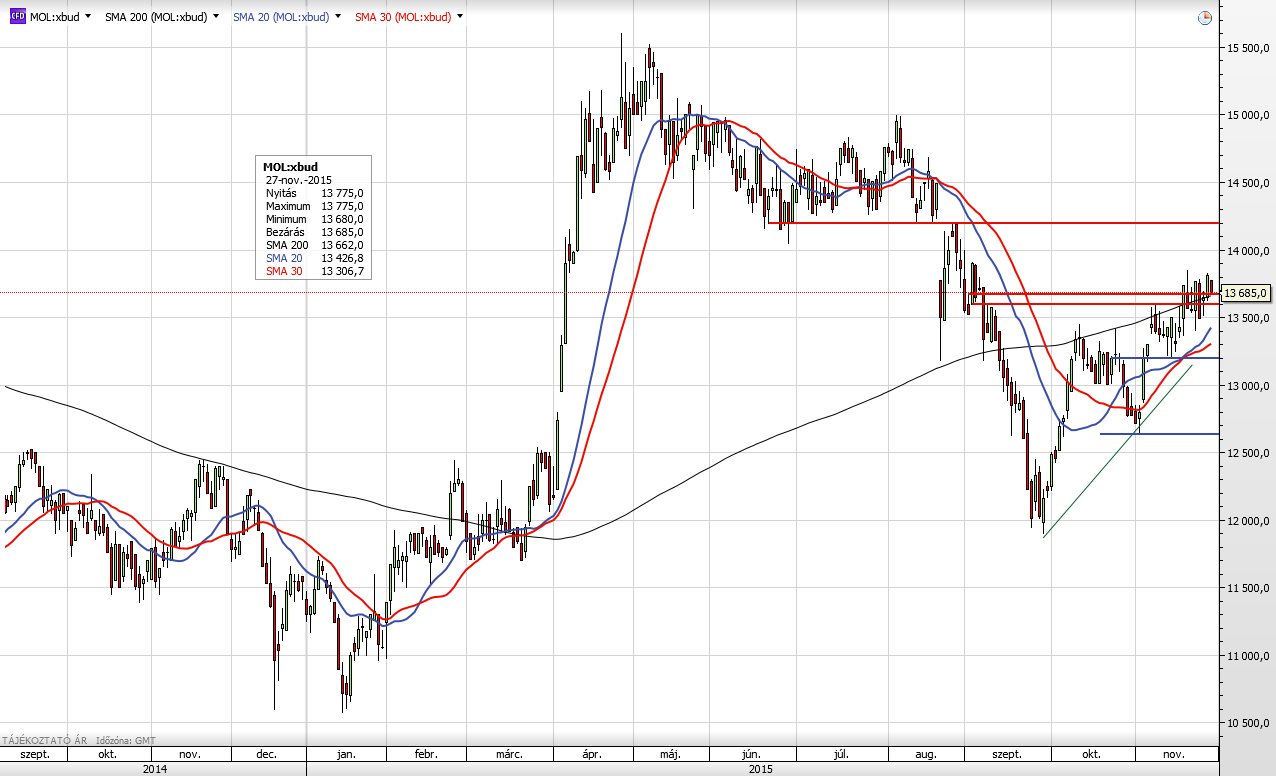The width and height of the screenshot is (1276, 776).
Task: Click the SMA 200 value 13 662,0
Action: click(x=342, y=245)
